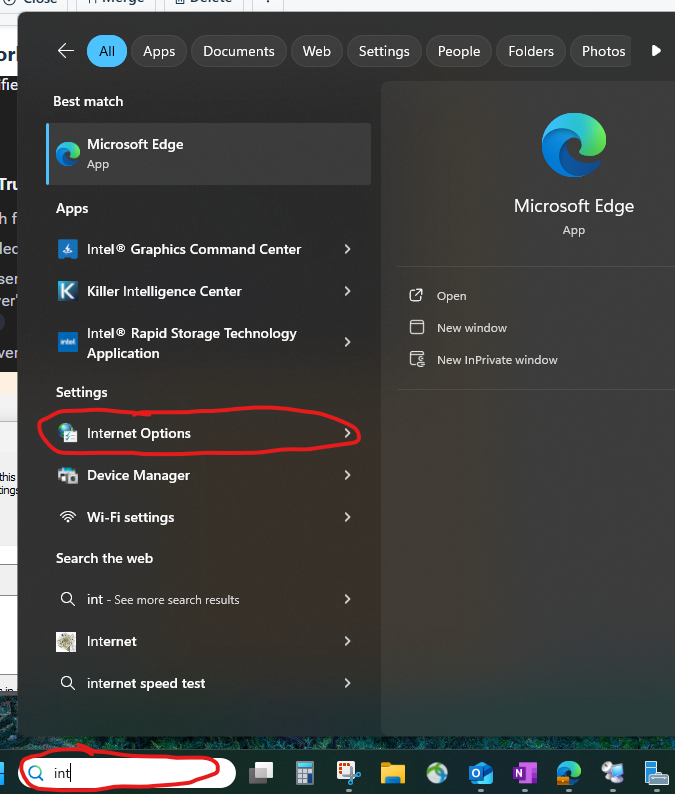This screenshot has height=794, width=675.
Task: Launch Calculator from taskbar
Action: (x=304, y=773)
